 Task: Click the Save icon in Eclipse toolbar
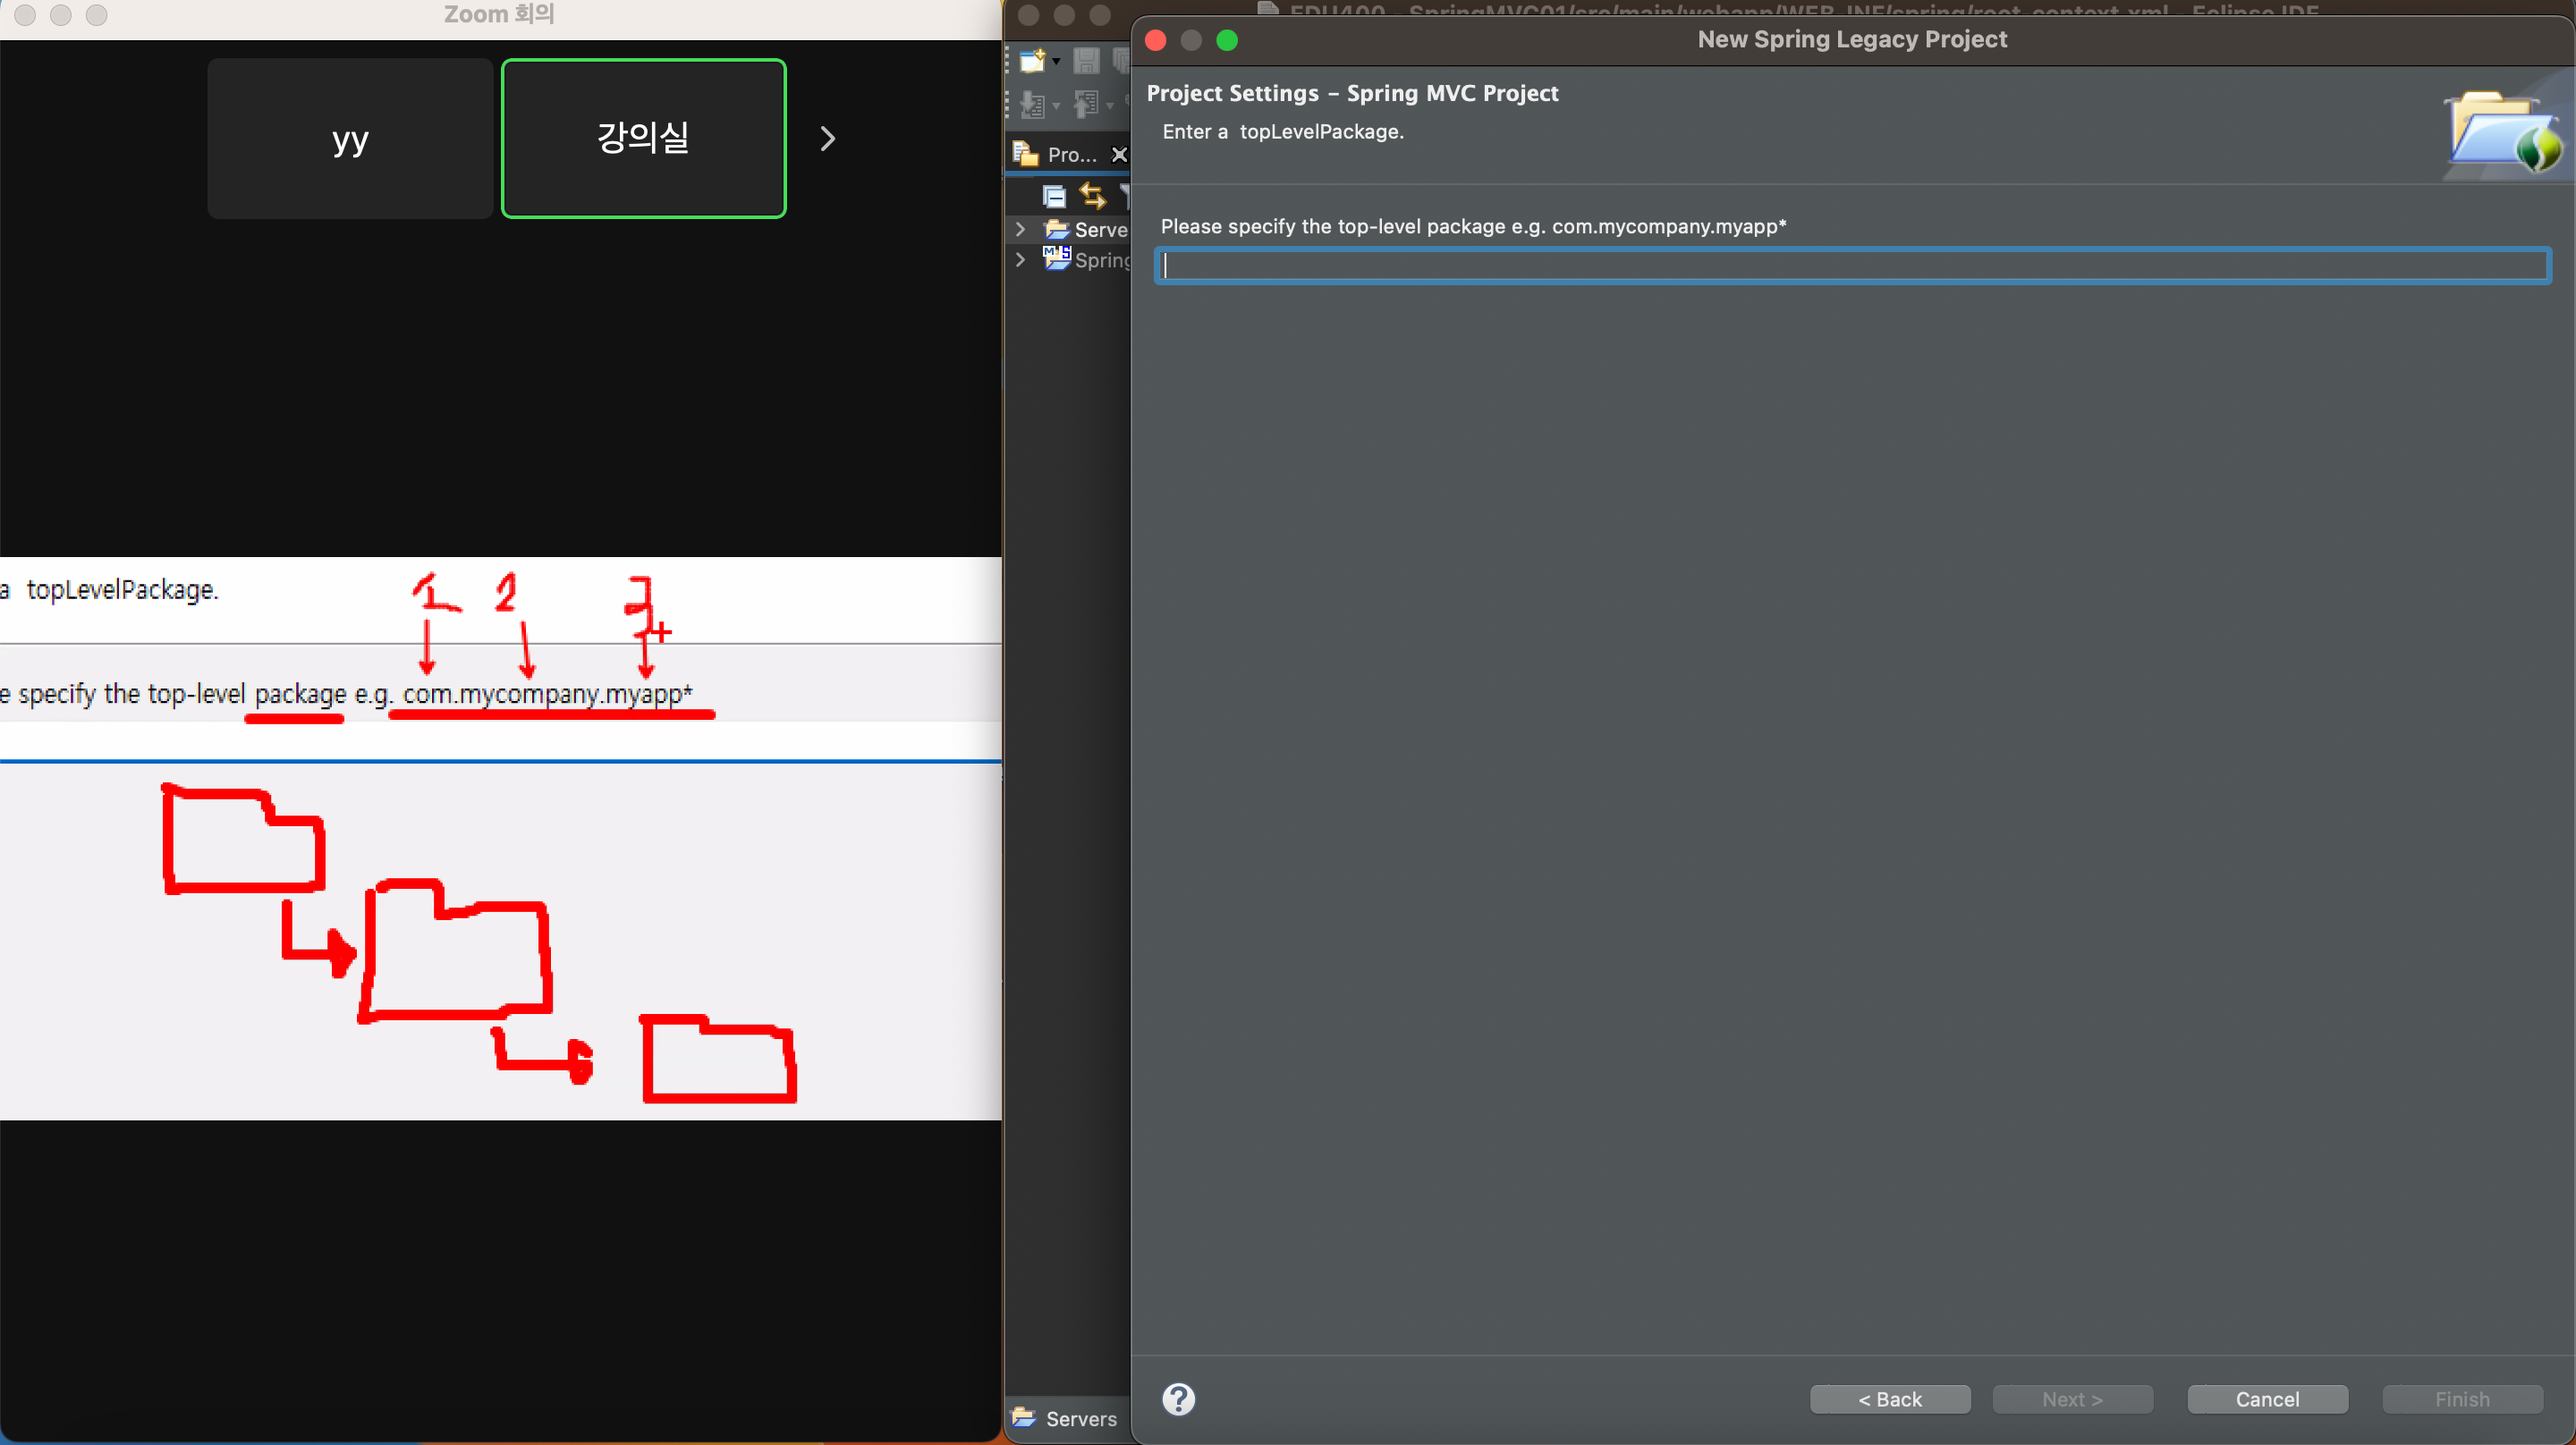1086,61
